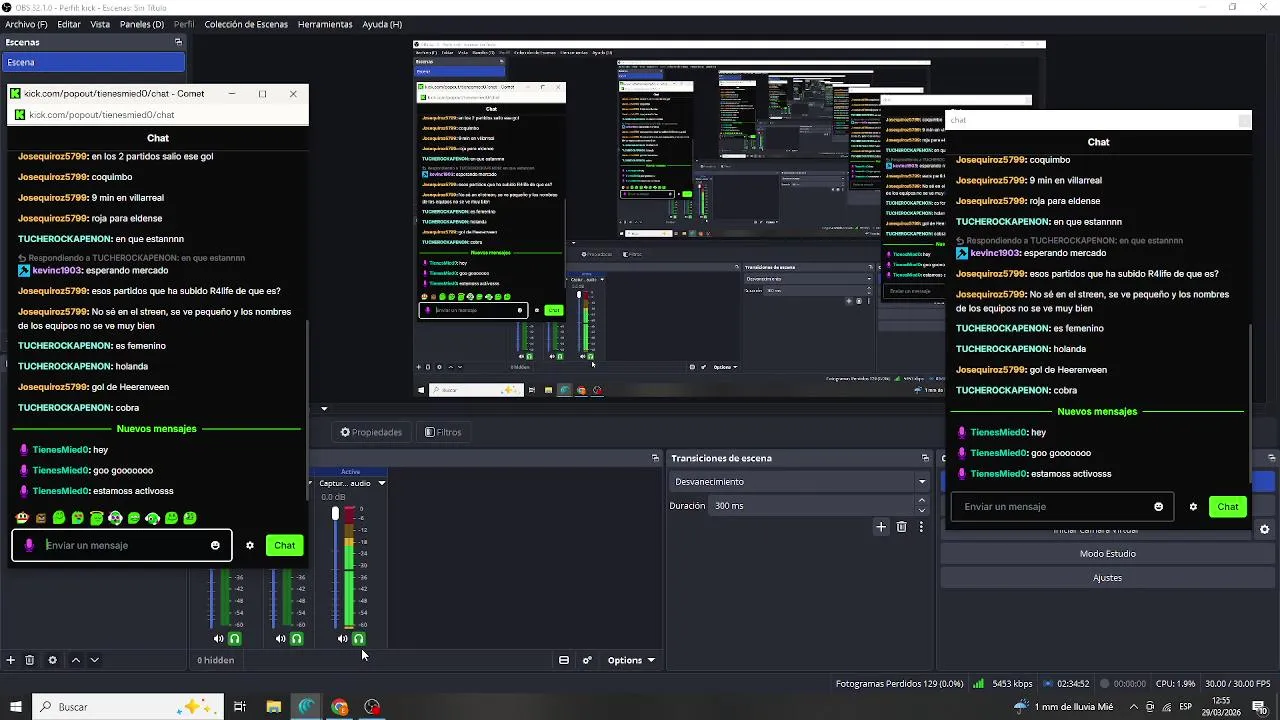Click Fotogramas Perdidos 129 (0.0%) in the status bar
Image resolution: width=1280 pixels, height=720 pixels.
[899, 684]
